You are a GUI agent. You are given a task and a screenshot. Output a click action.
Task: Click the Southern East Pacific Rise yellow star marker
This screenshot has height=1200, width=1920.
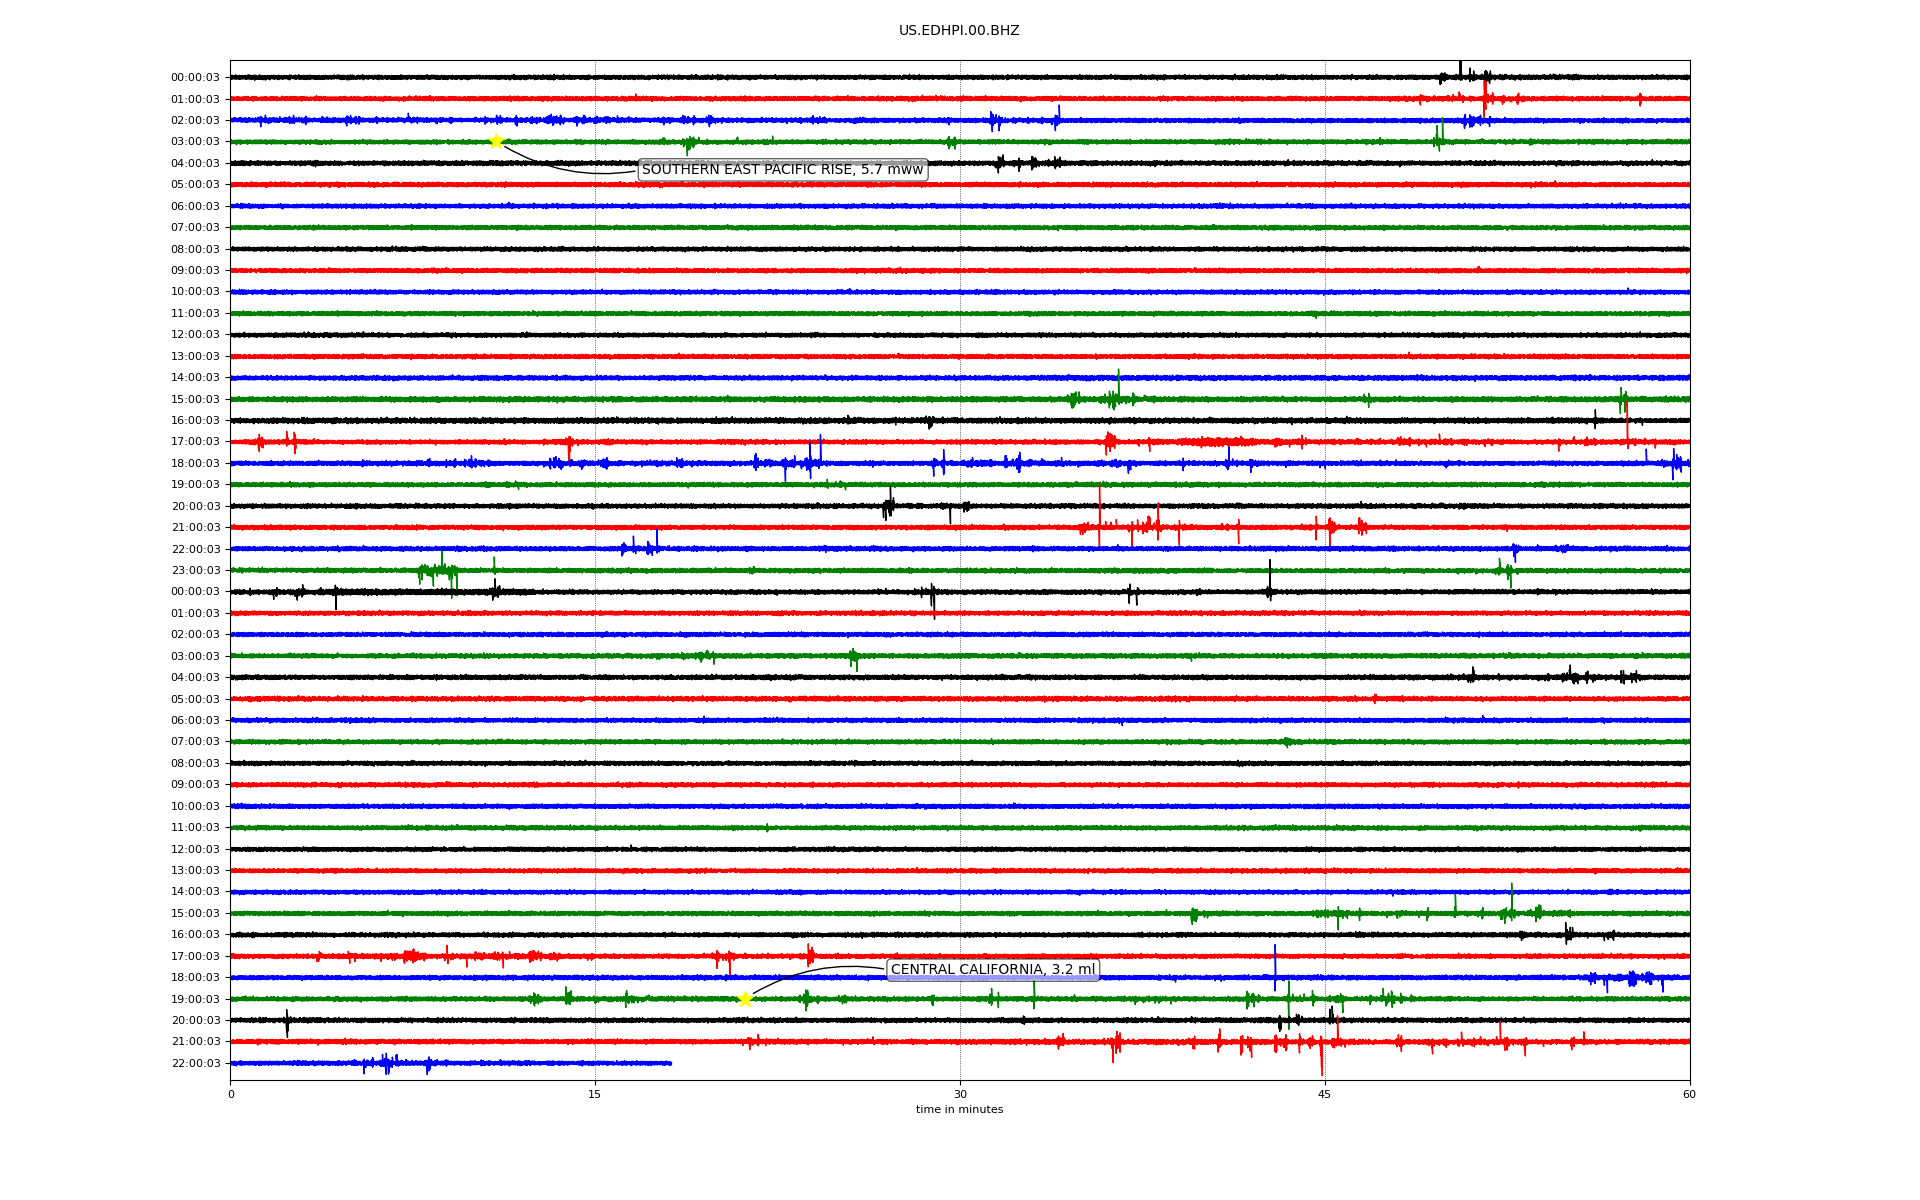496,141
